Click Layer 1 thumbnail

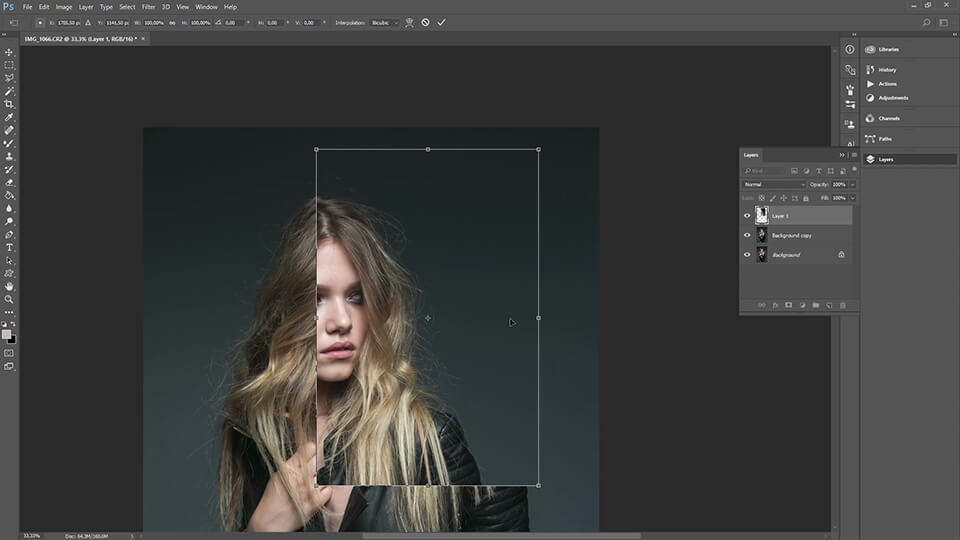[x=762, y=216]
